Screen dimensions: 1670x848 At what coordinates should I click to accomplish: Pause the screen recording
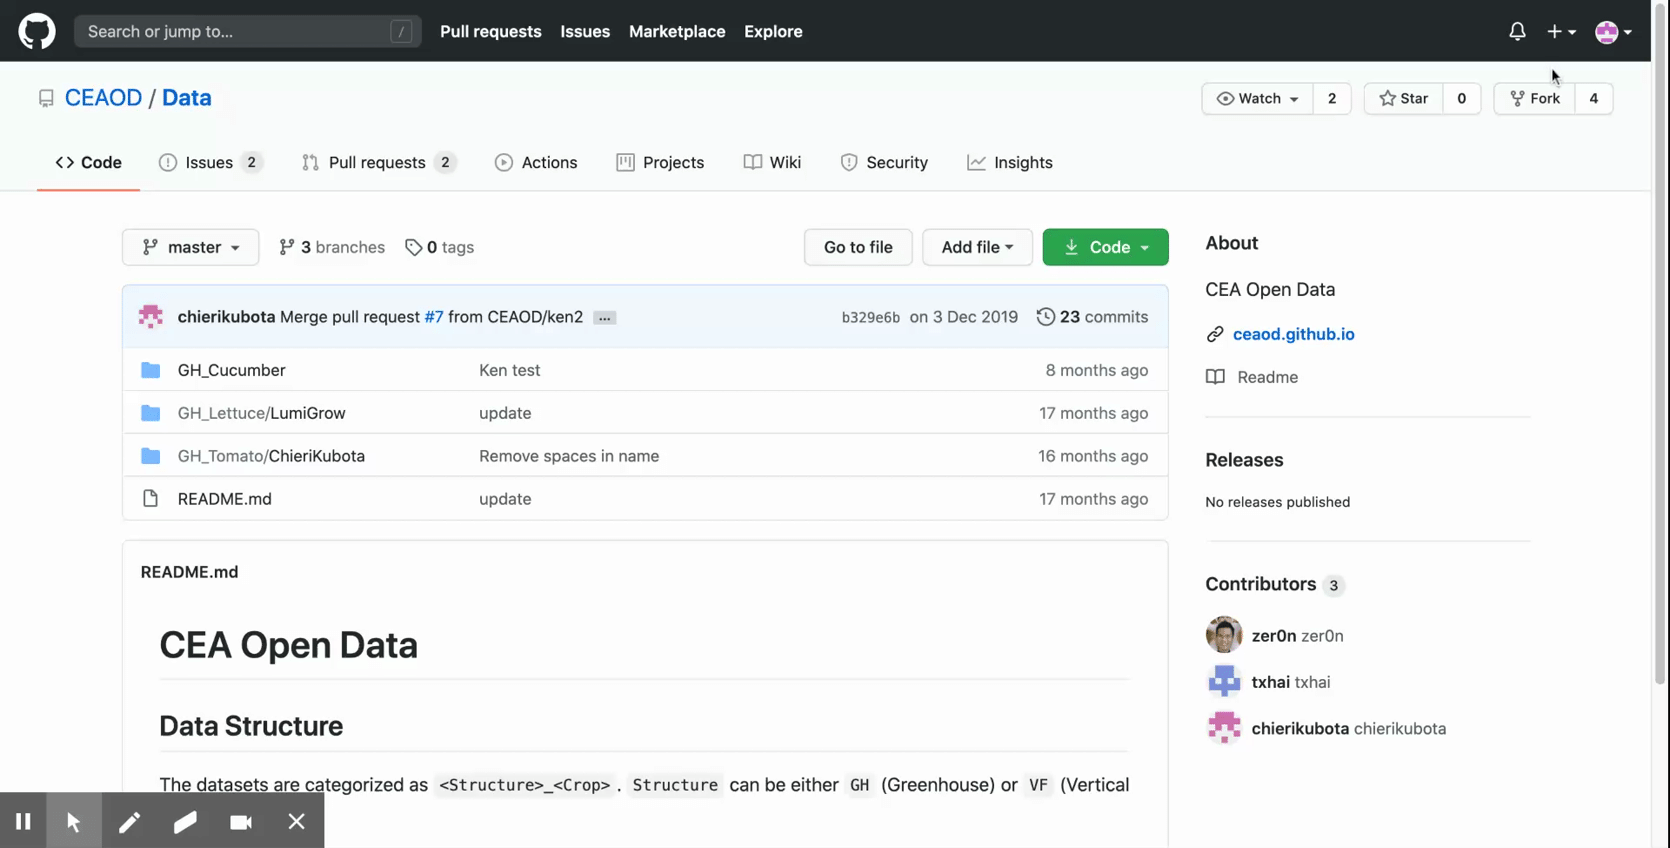23,821
